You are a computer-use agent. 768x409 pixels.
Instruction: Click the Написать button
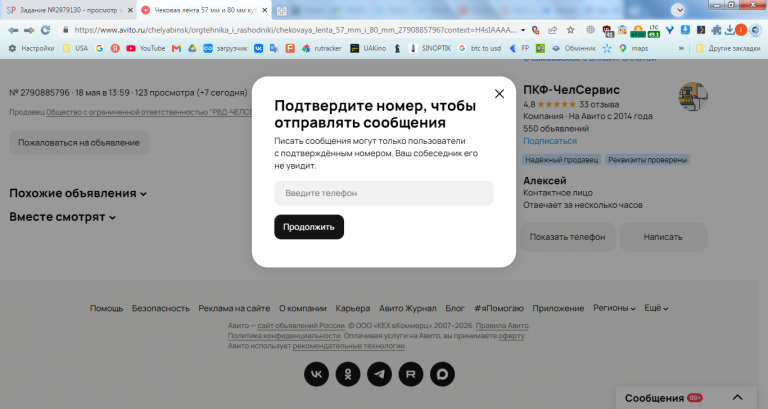[x=663, y=237]
